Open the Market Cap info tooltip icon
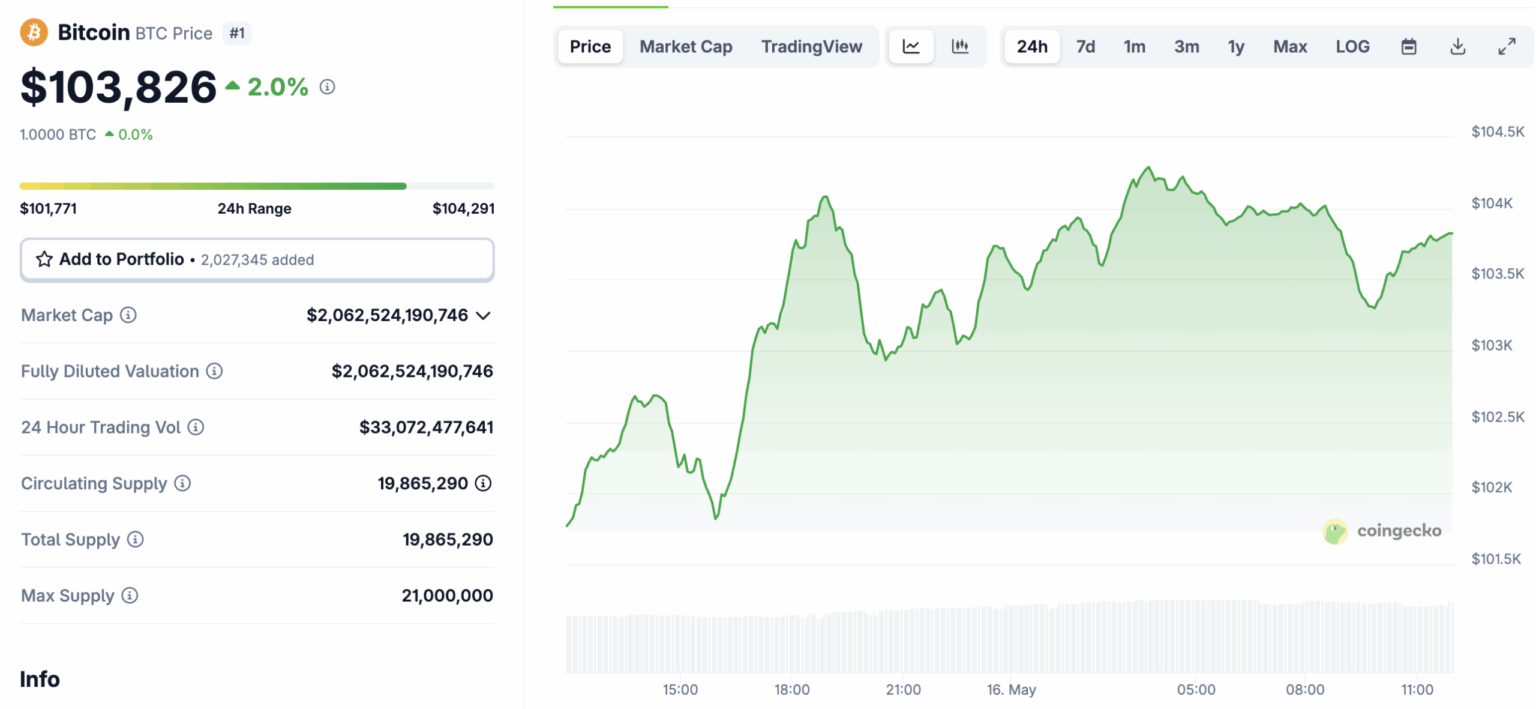 tap(127, 315)
